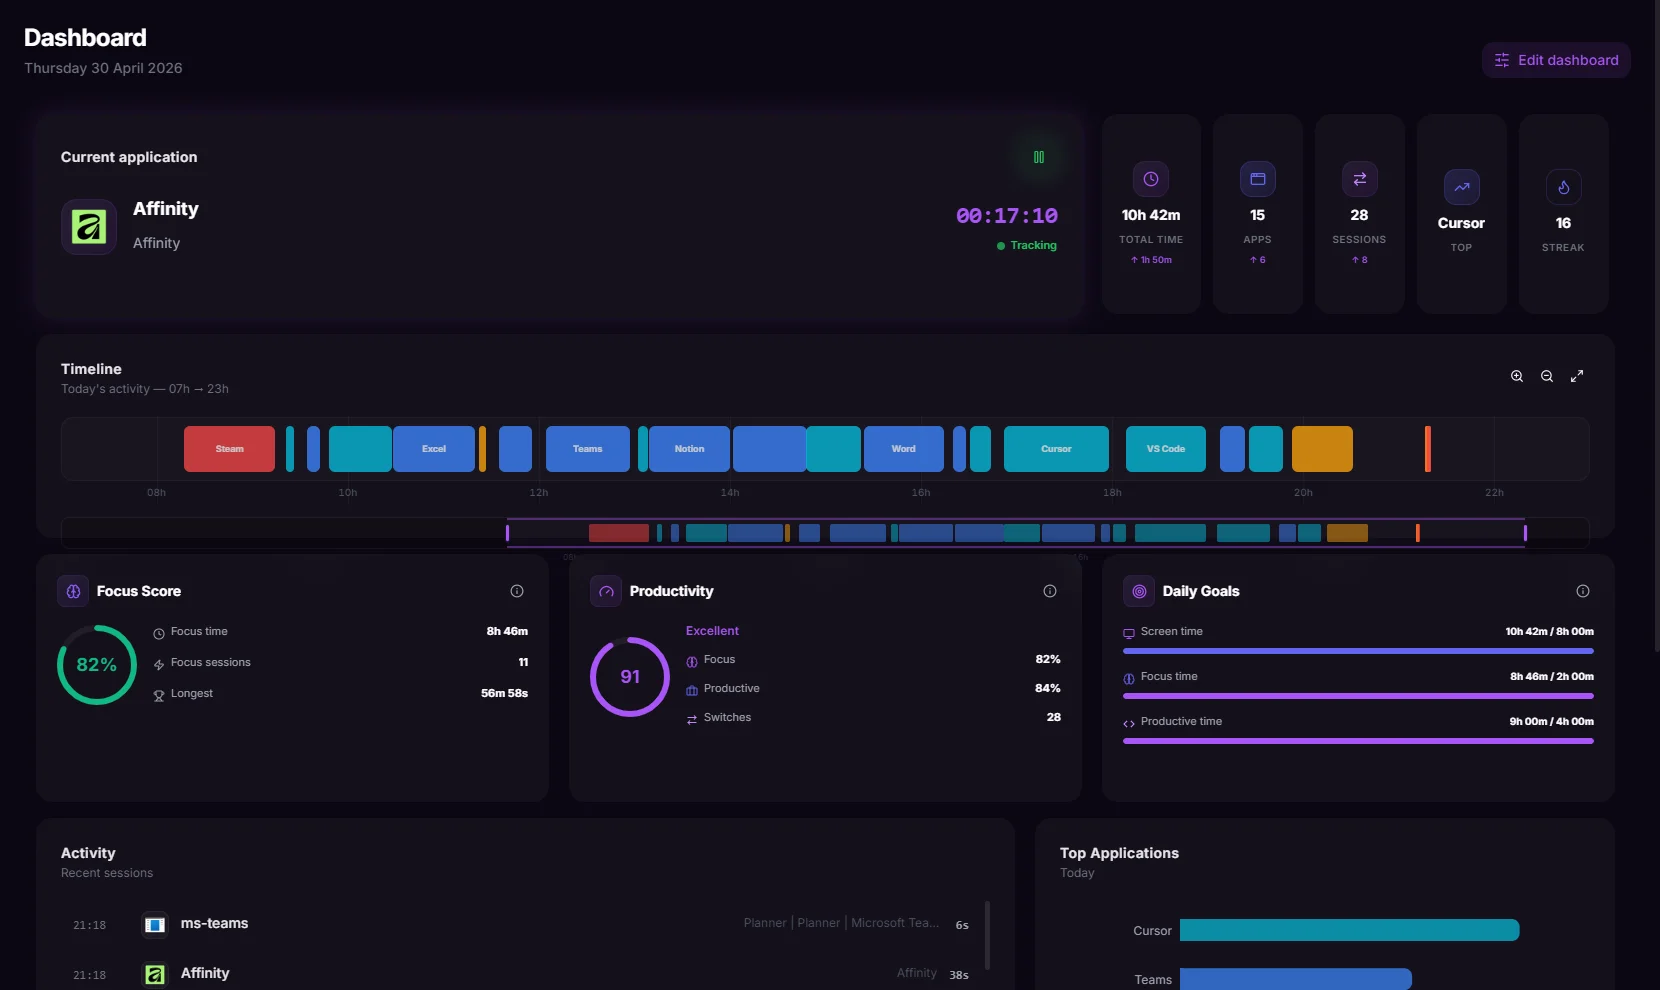The width and height of the screenshot is (1660, 990).
Task: Select the Word block on the timeline
Action: [904, 449]
